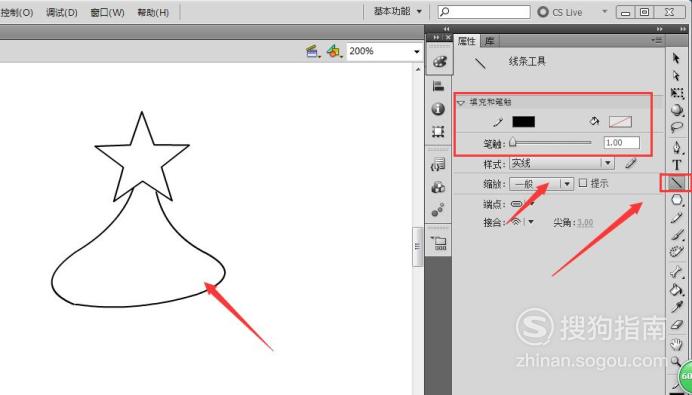Select the 3D Rotation tool
This screenshot has width=692, height=395.
point(677,110)
